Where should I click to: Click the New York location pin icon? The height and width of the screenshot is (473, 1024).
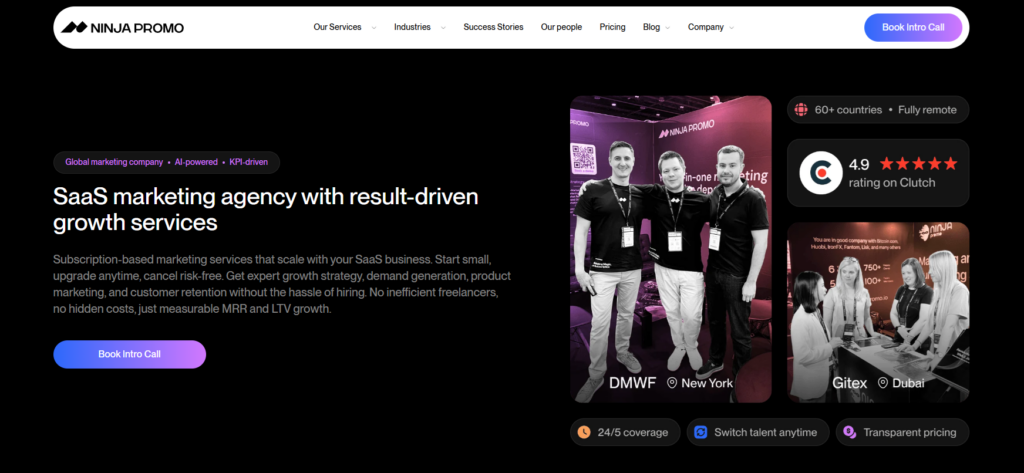click(x=671, y=383)
